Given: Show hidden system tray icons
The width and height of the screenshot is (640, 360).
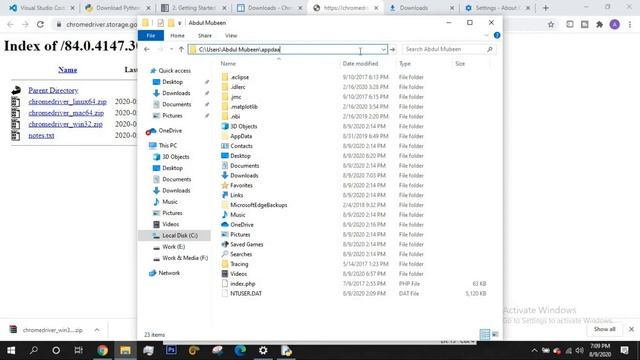Looking at the screenshot, I should coord(534,350).
